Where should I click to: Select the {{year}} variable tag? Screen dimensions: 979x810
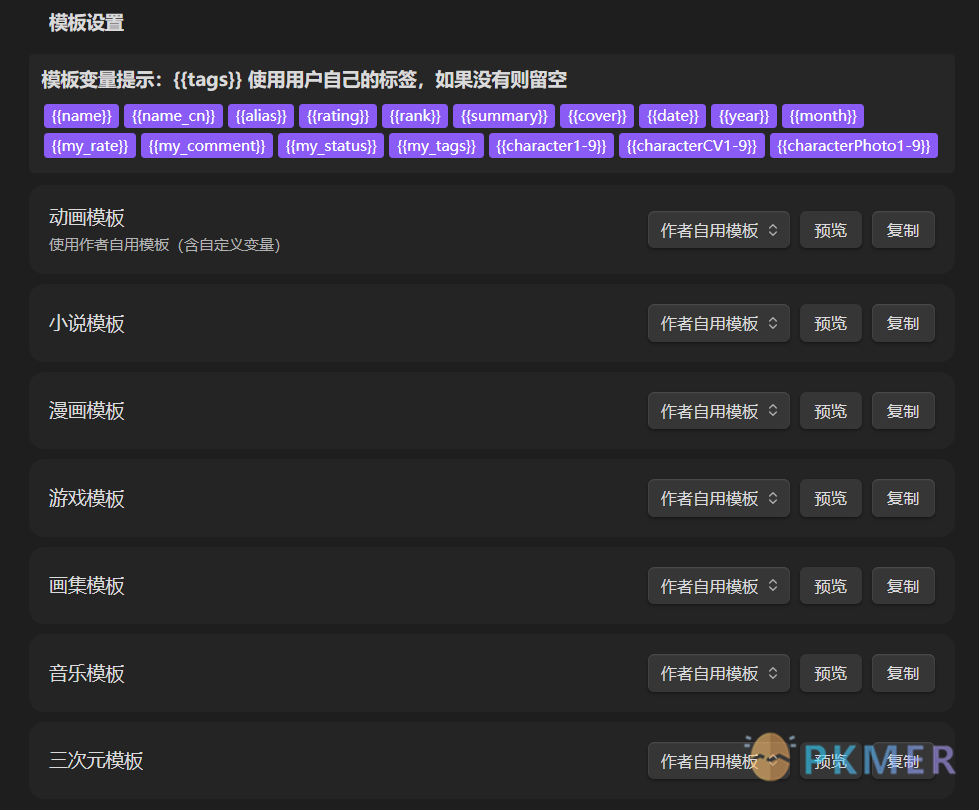[744, 116]
